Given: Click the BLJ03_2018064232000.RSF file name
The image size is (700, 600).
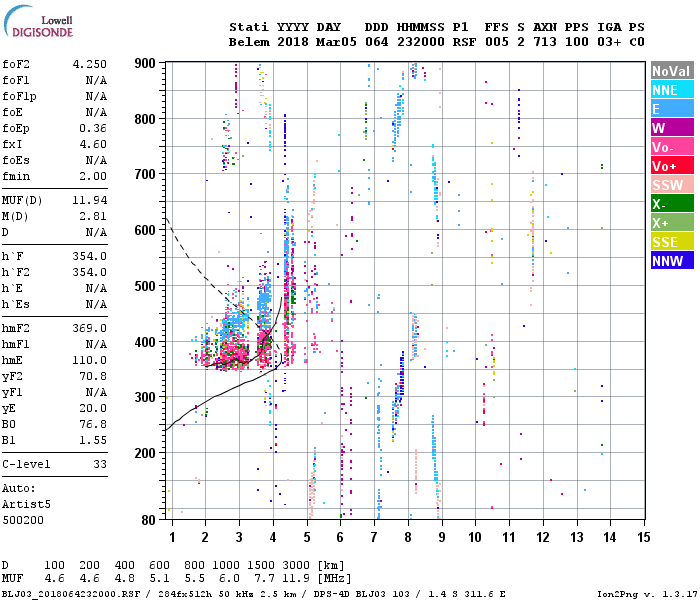Looking at the screenshot, I should [71, 594].
